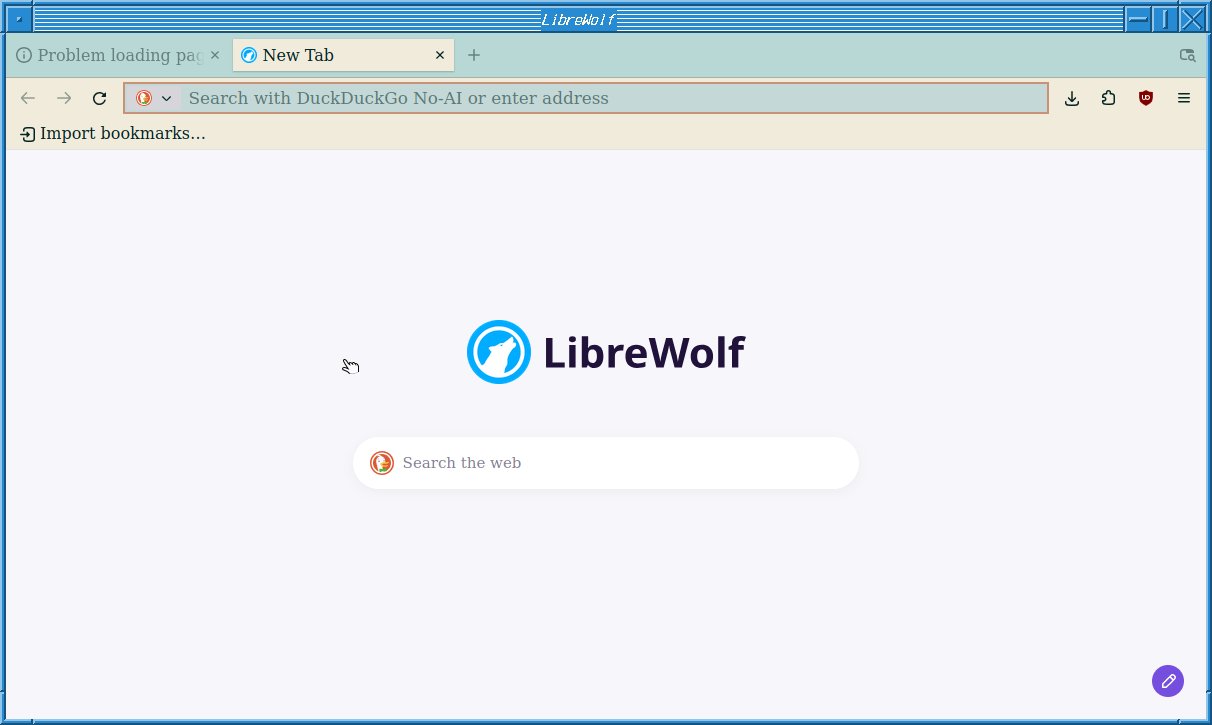Select the New Tab tab
The height and width of the screenshot is (725, 1212).
pyautogui.click(x=343, y=55)
